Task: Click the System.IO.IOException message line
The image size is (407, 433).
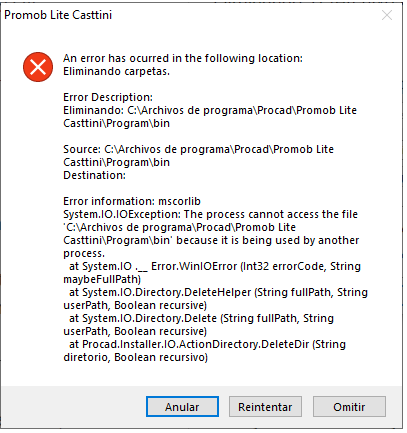Action: [210, 214]
